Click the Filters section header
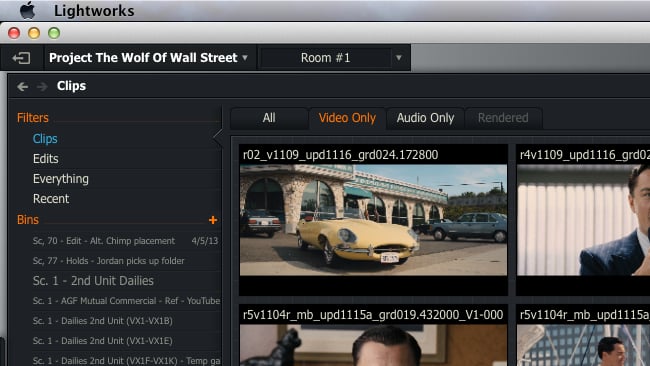This screenshot has width=650, height=366. tap(33, 118)
